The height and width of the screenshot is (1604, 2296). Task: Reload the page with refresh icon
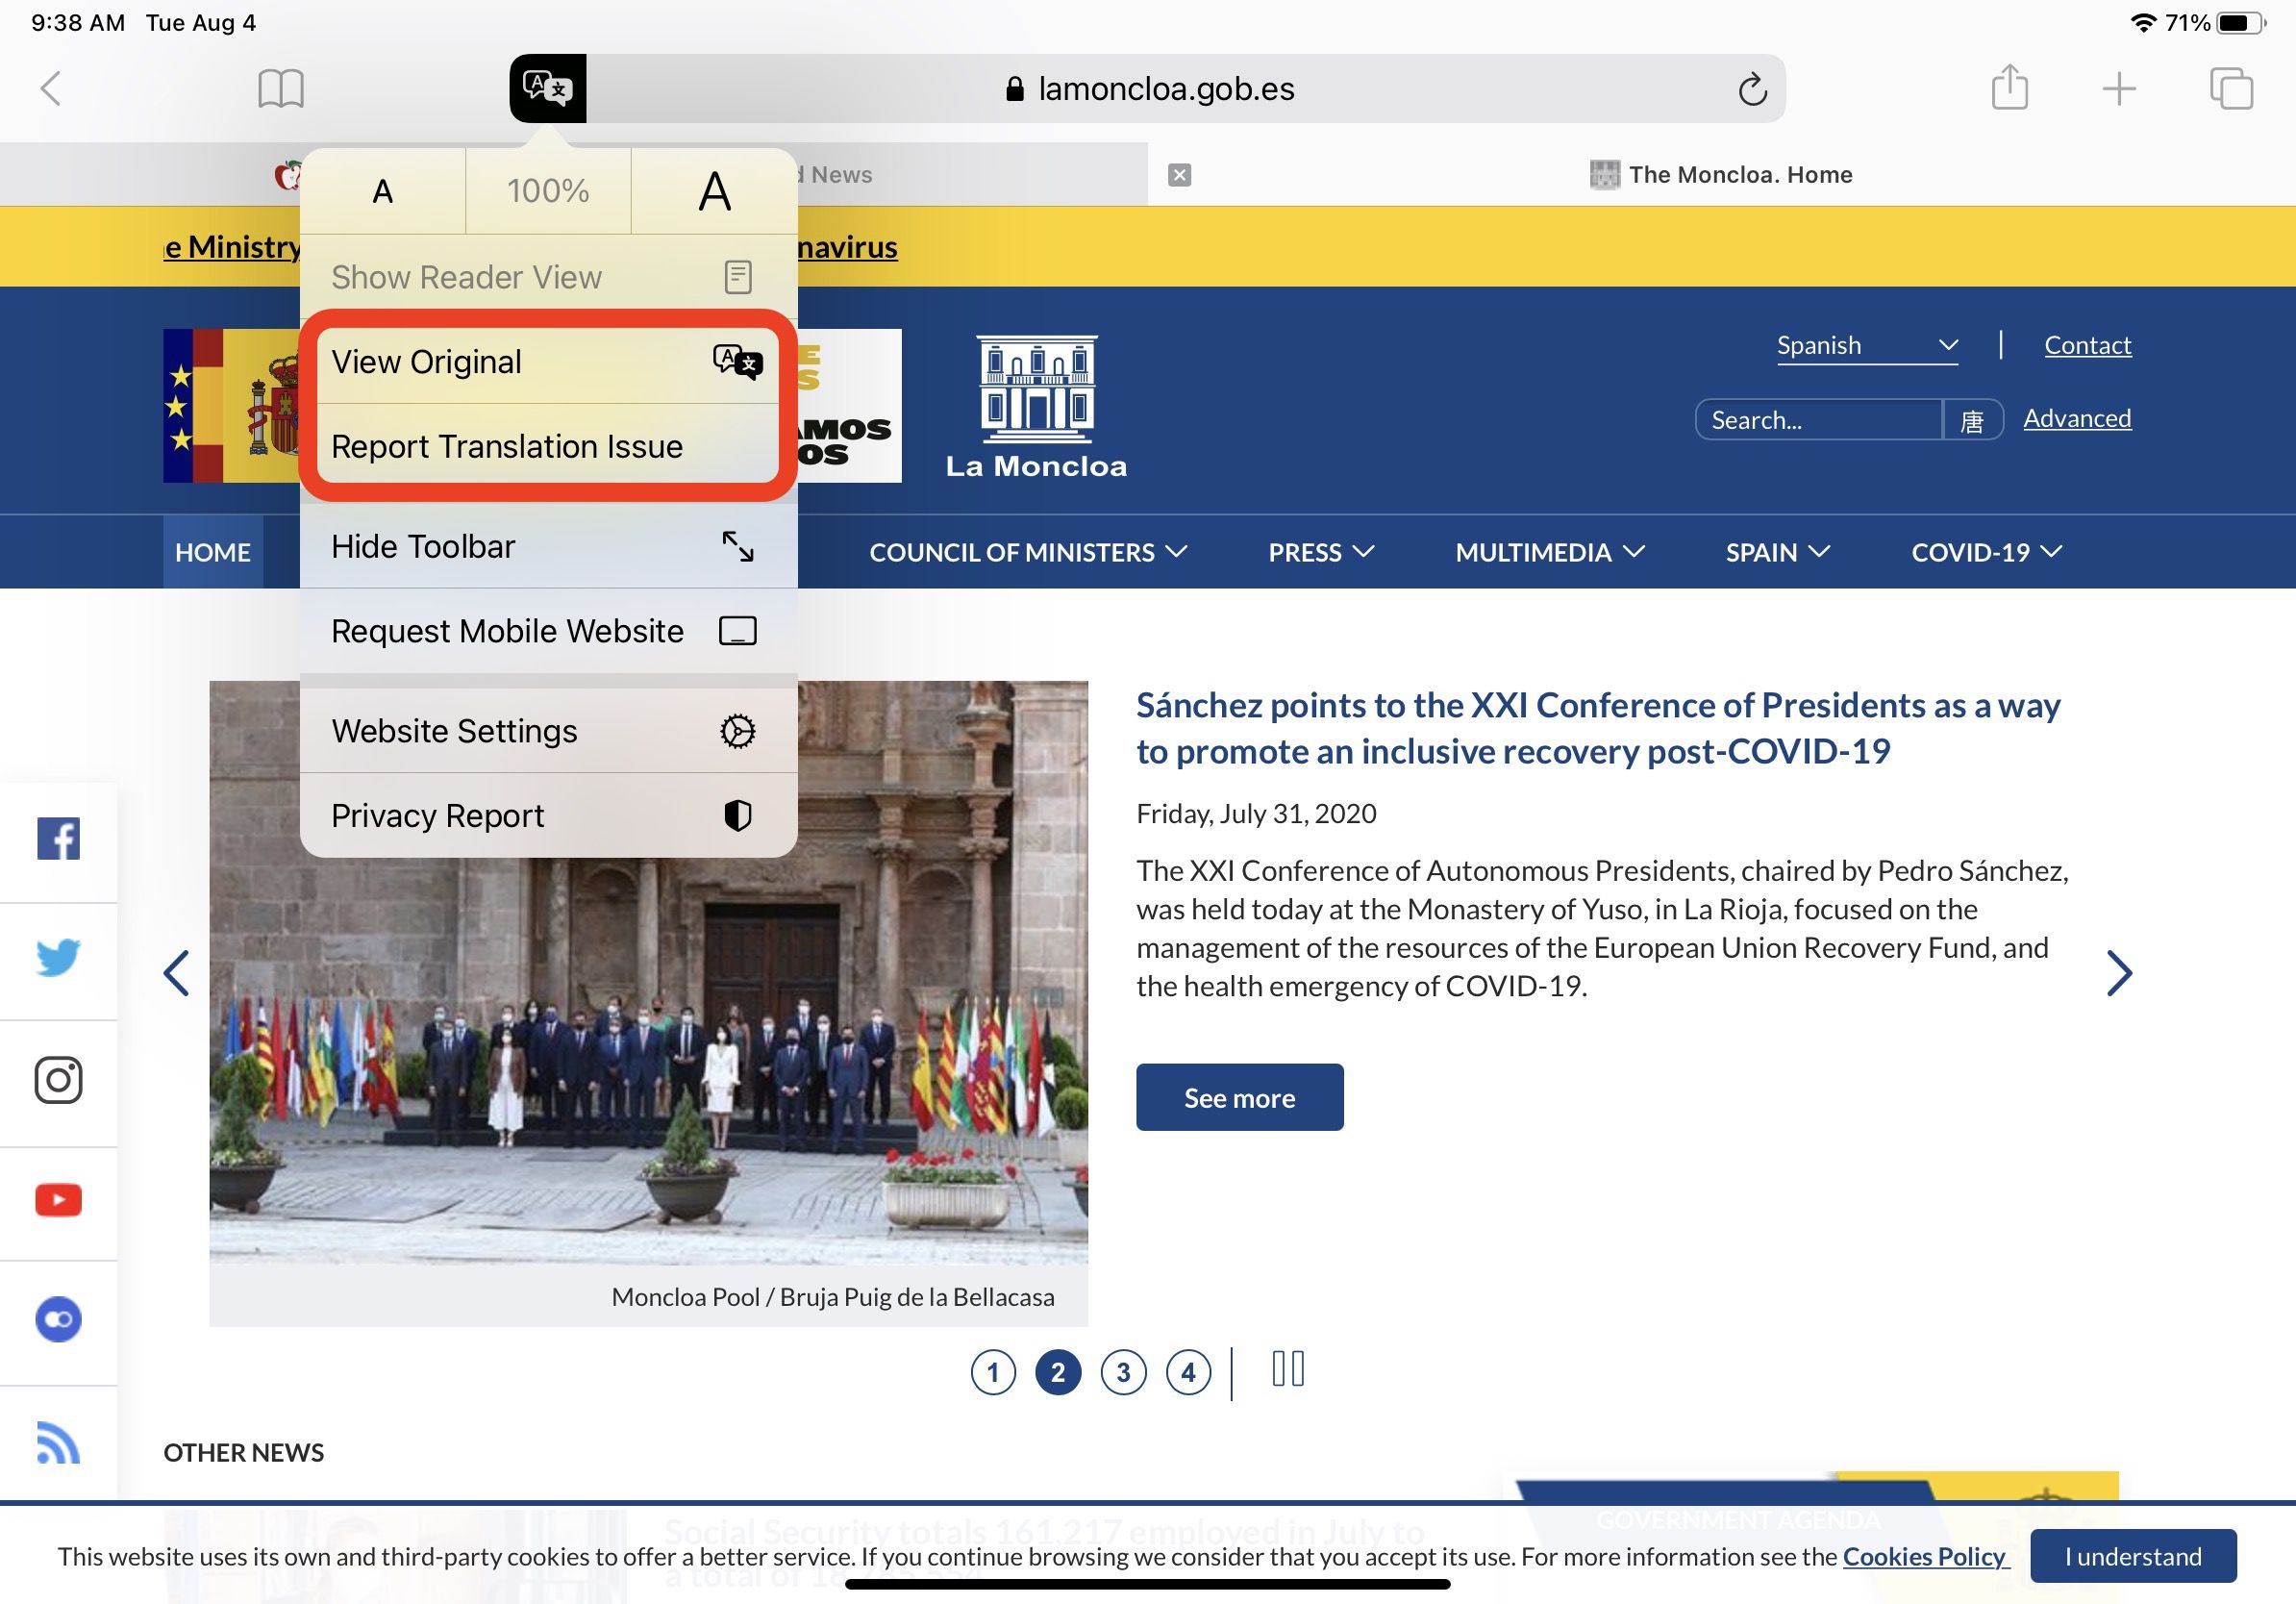click(1752, 89)
